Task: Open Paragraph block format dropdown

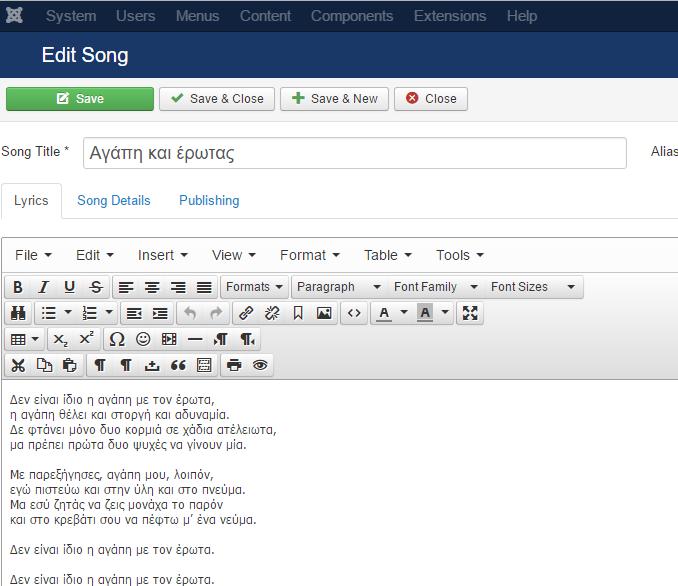Action: click(x=339, y=287)
